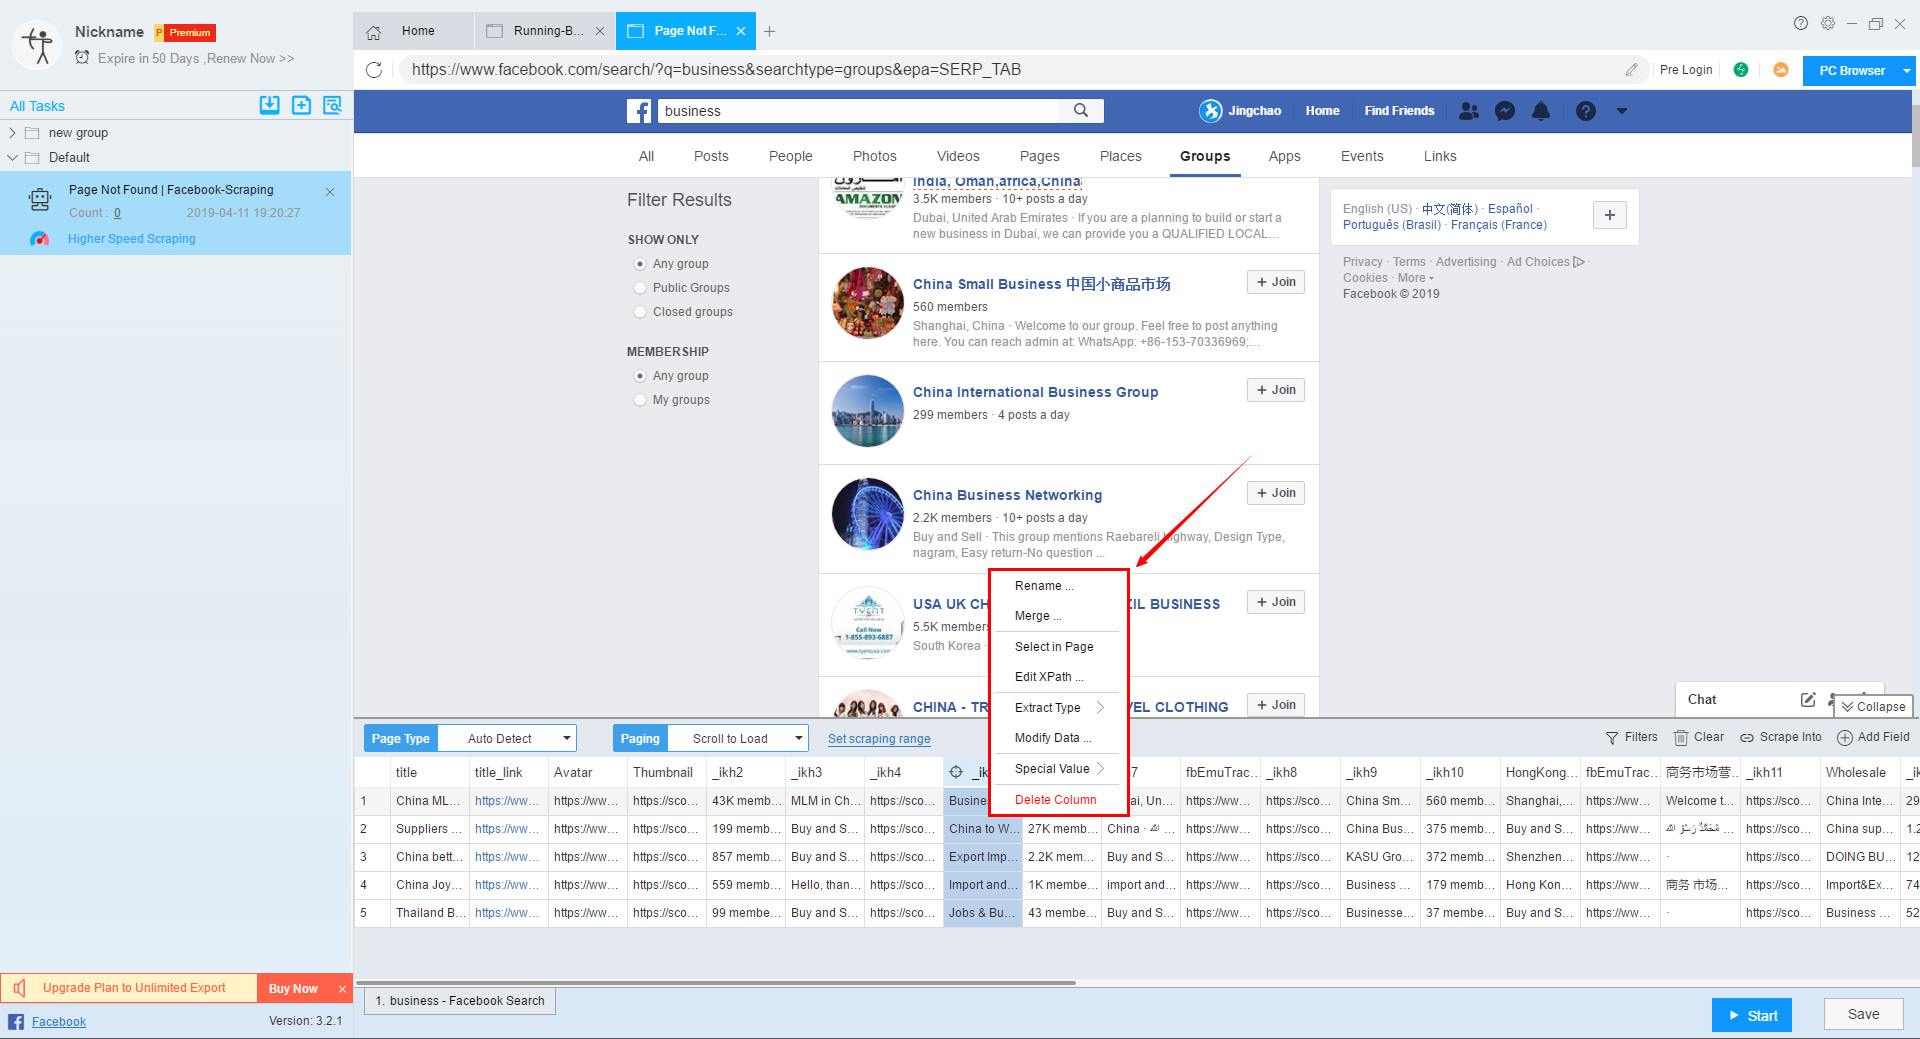Click the reload page icon

coord(374,70)
